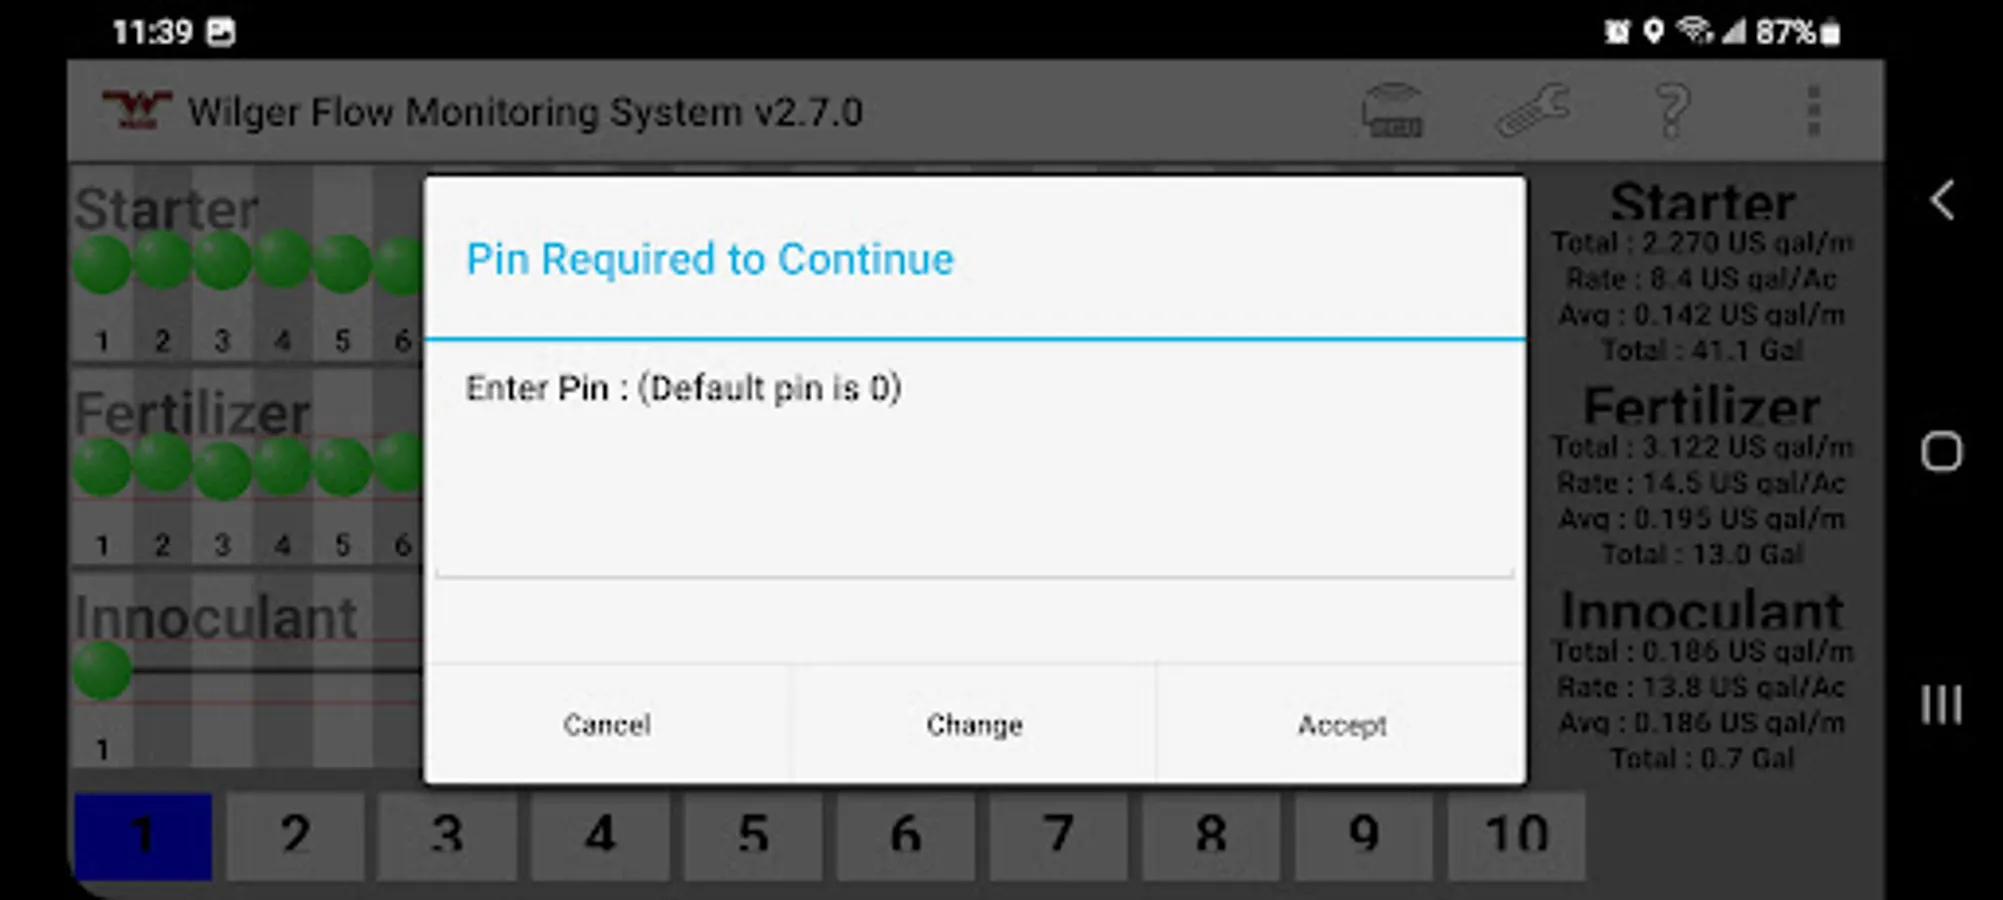Viewport: 2003px width, 900px height.
Task: Focus the pin entry field
Action: pyautogui.click(x=974, y=545)
